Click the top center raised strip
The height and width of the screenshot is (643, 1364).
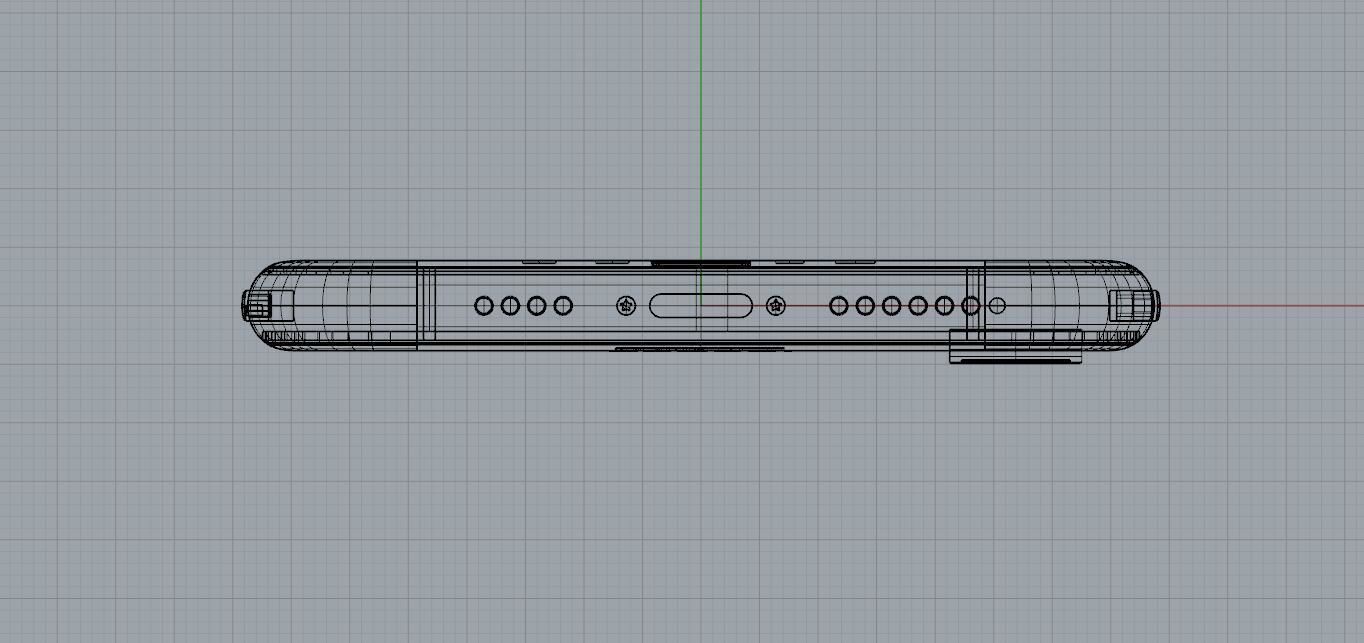tap(700, 264)
